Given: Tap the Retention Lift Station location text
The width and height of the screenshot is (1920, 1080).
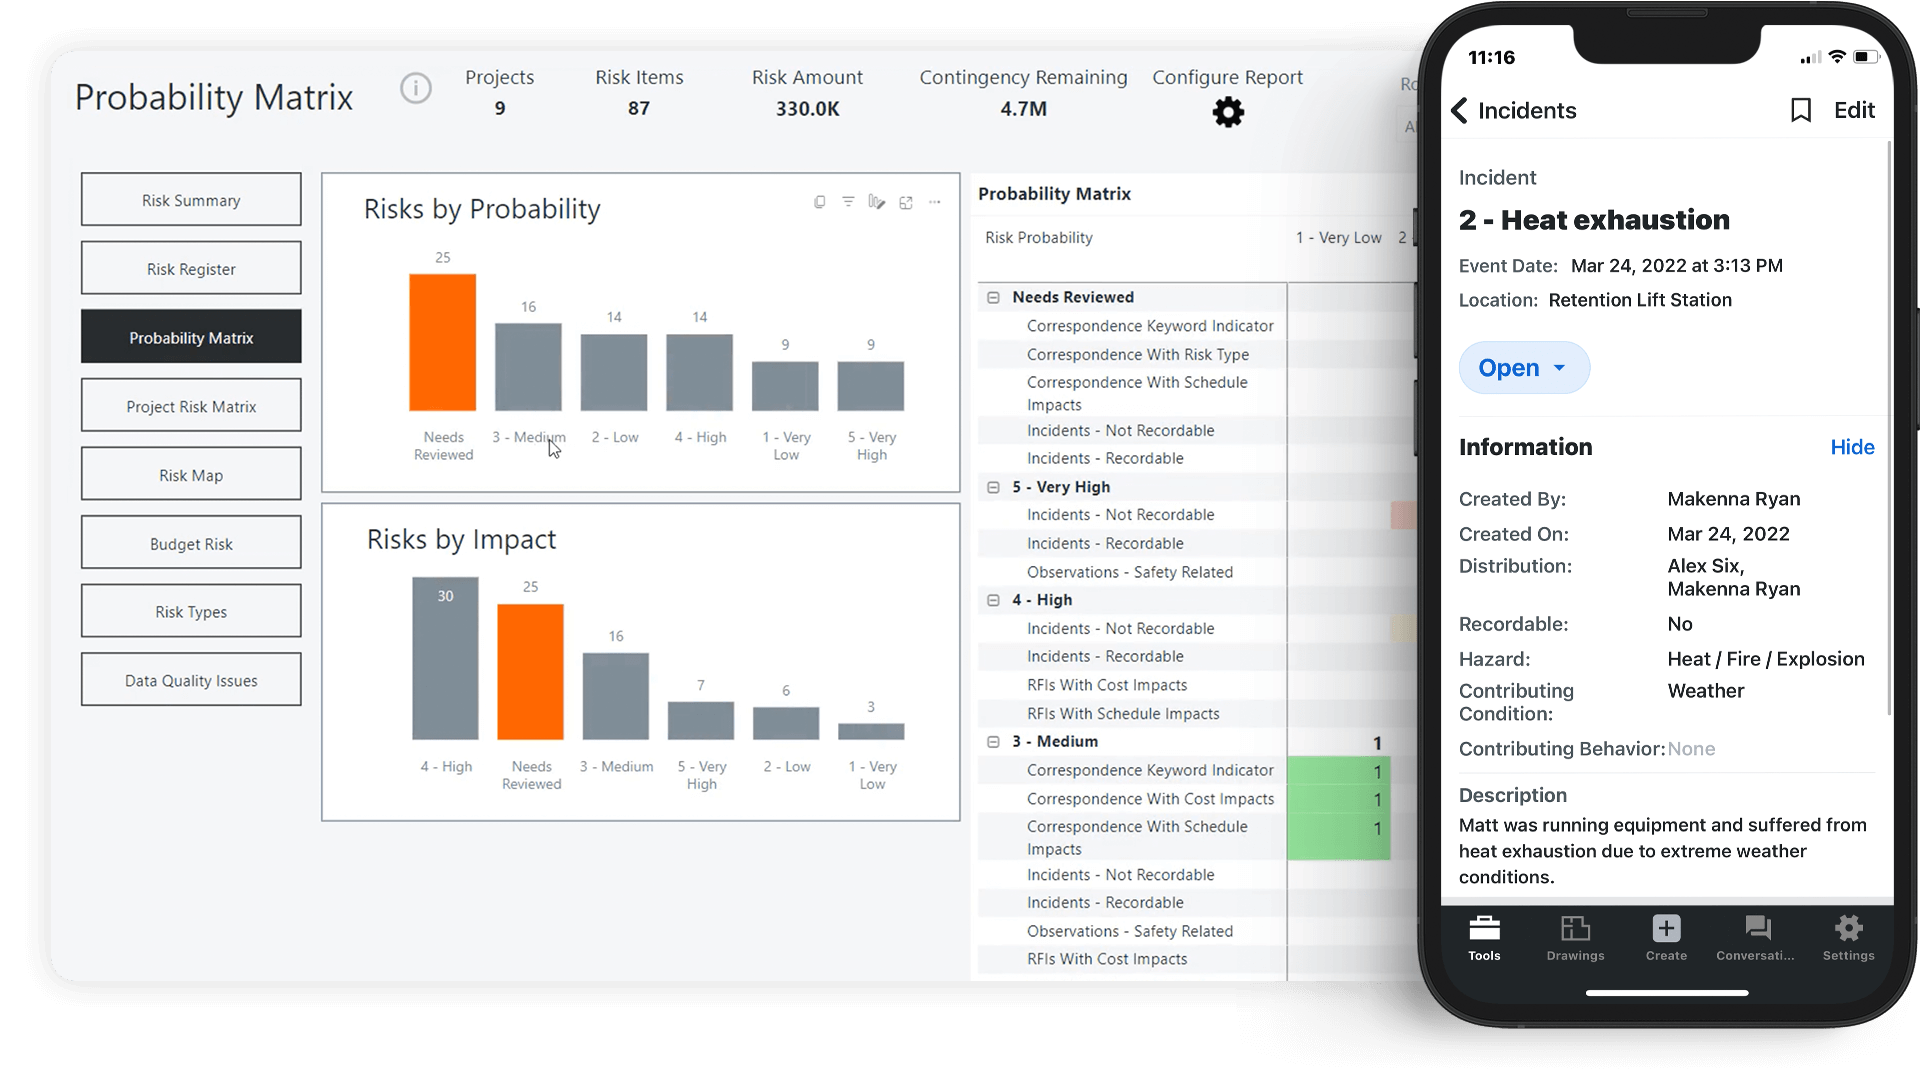Looking at the screenshot, I should [1640, 300].
